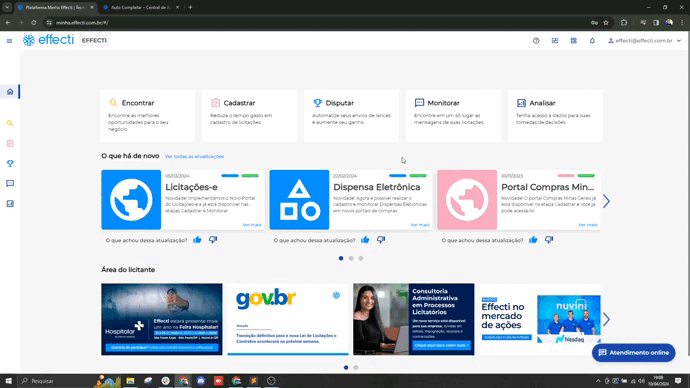The height and width of the screenshot is (388, 690).
Task: Click the EFFECTI company label
Action: 94,40
